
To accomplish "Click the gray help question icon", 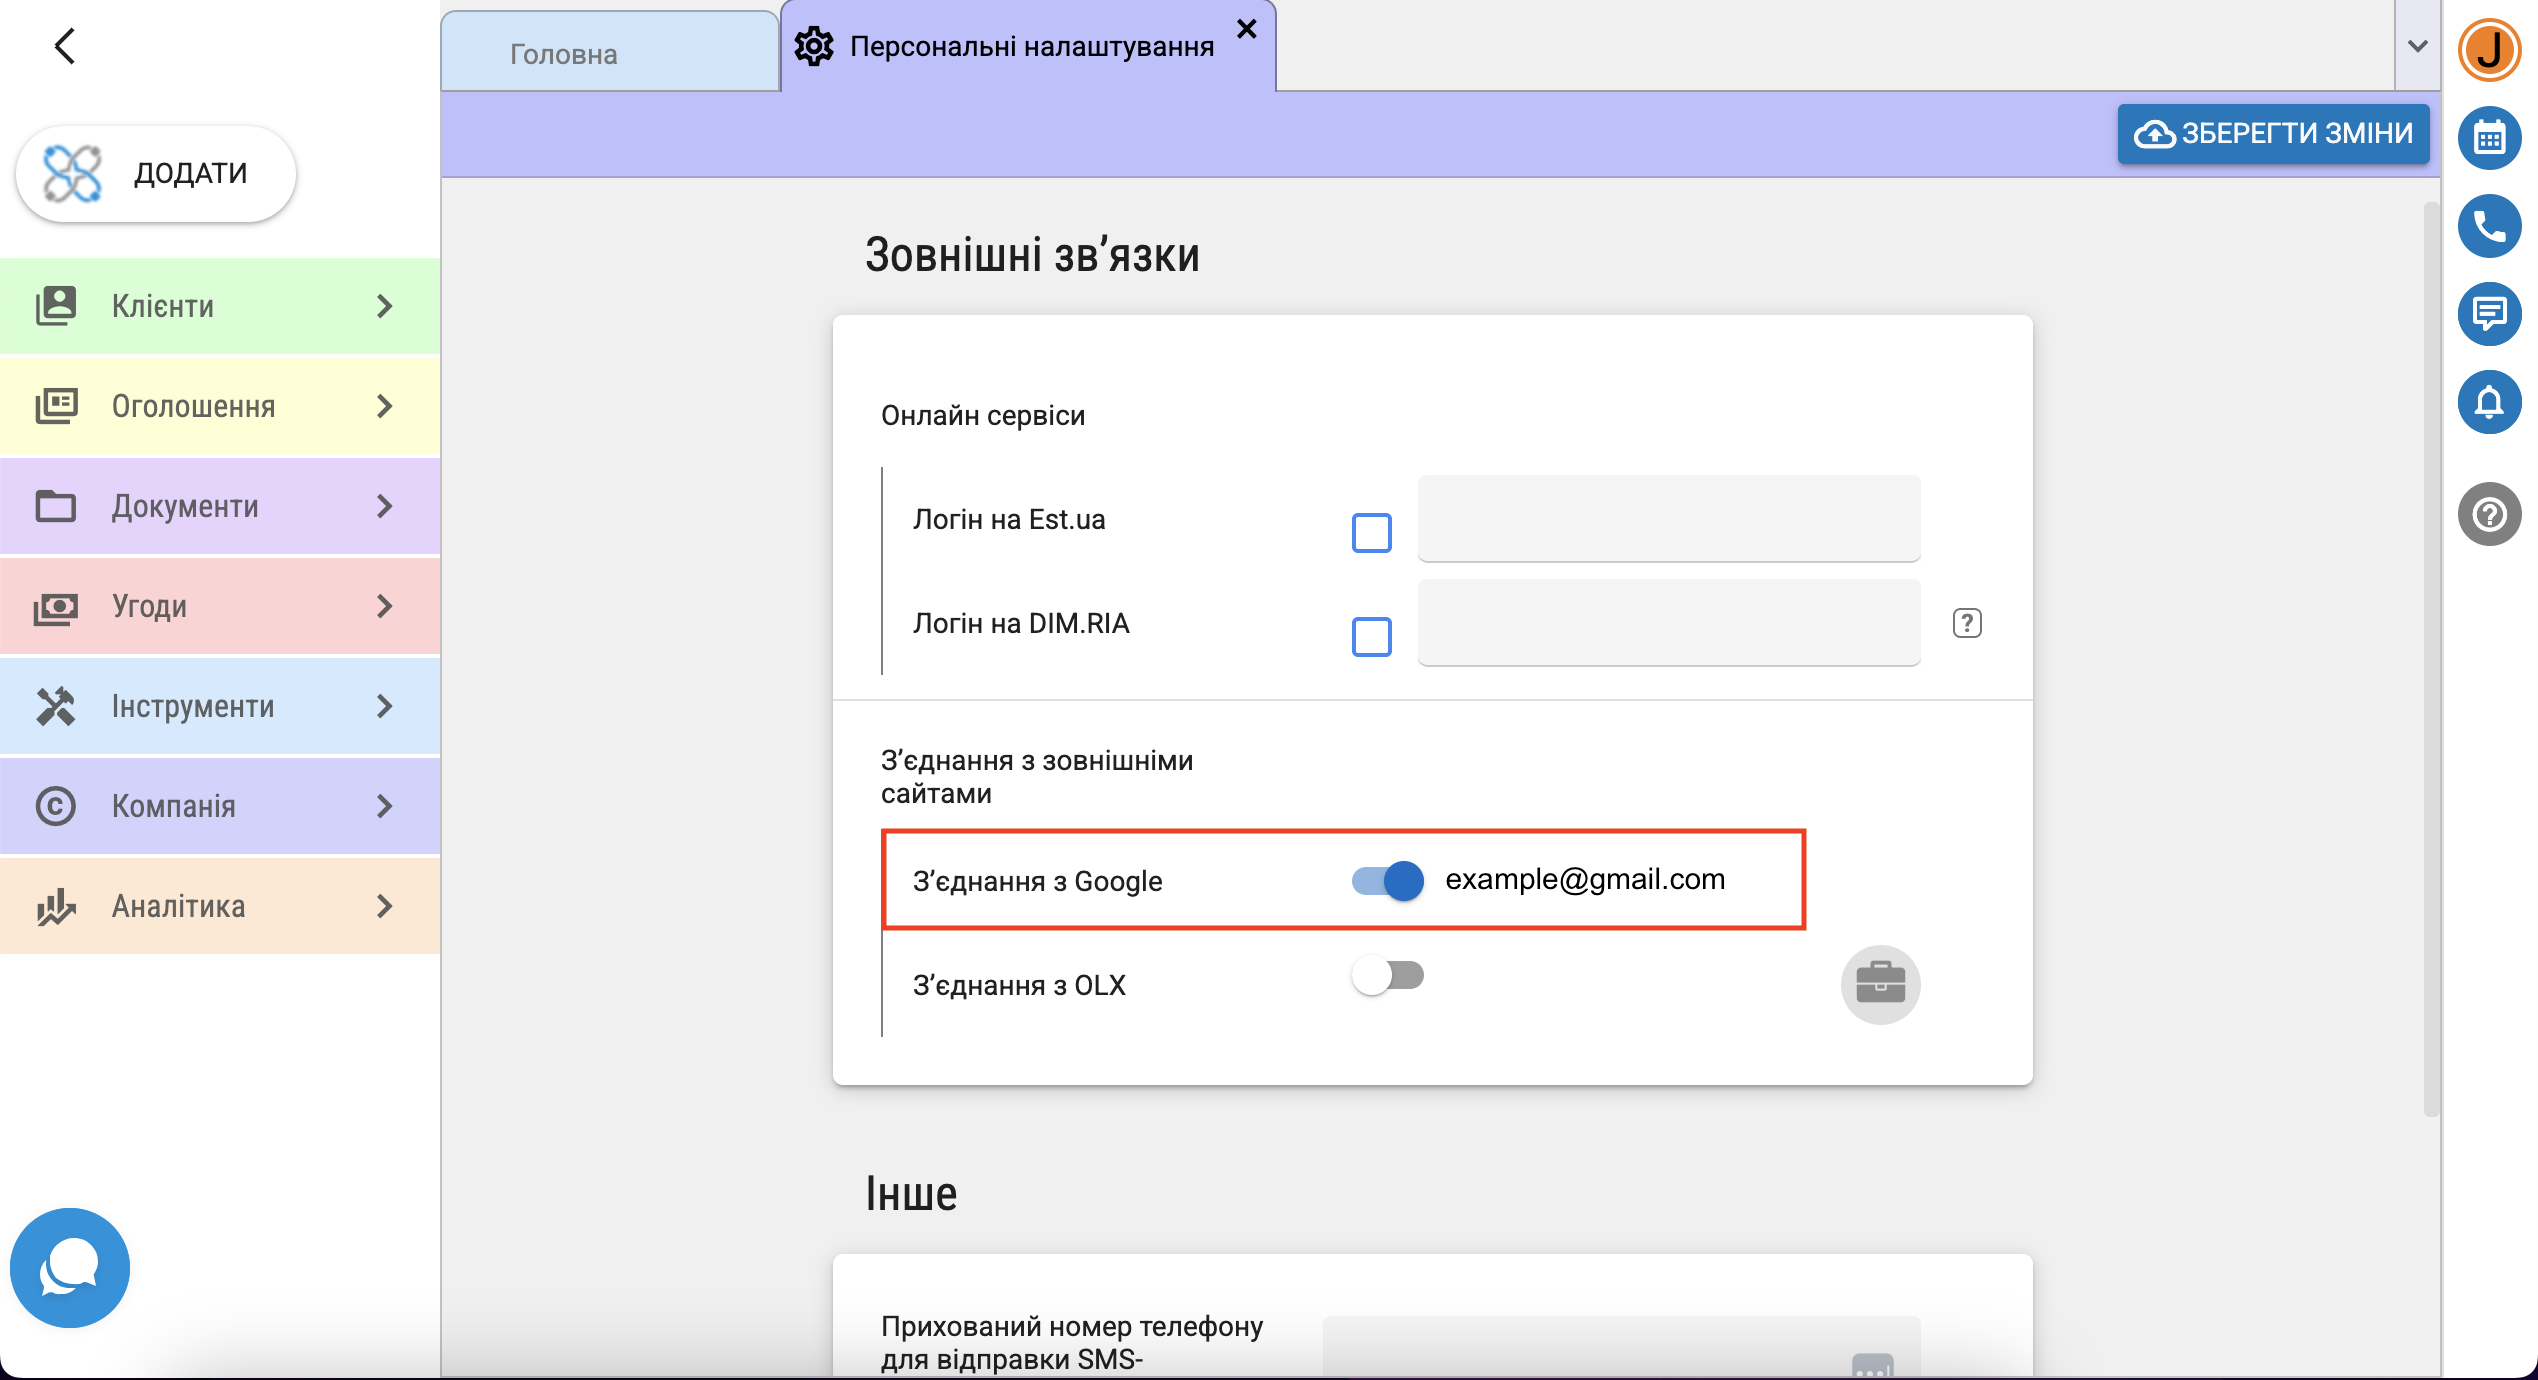I will pos(2488,514).
